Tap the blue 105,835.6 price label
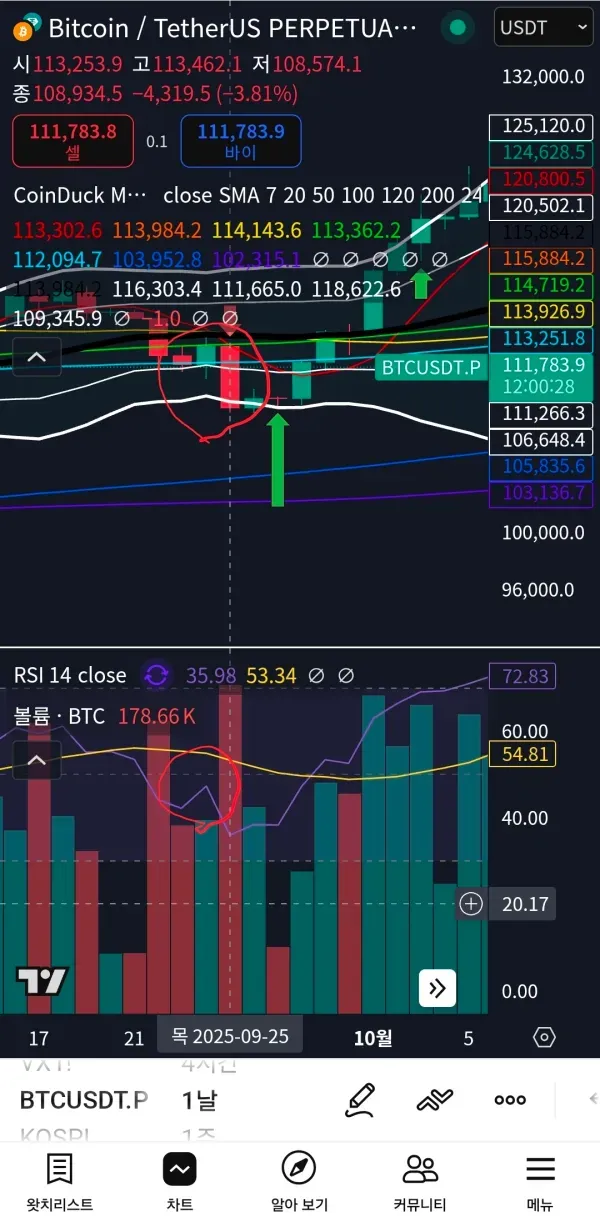 (x=540, y=466)
